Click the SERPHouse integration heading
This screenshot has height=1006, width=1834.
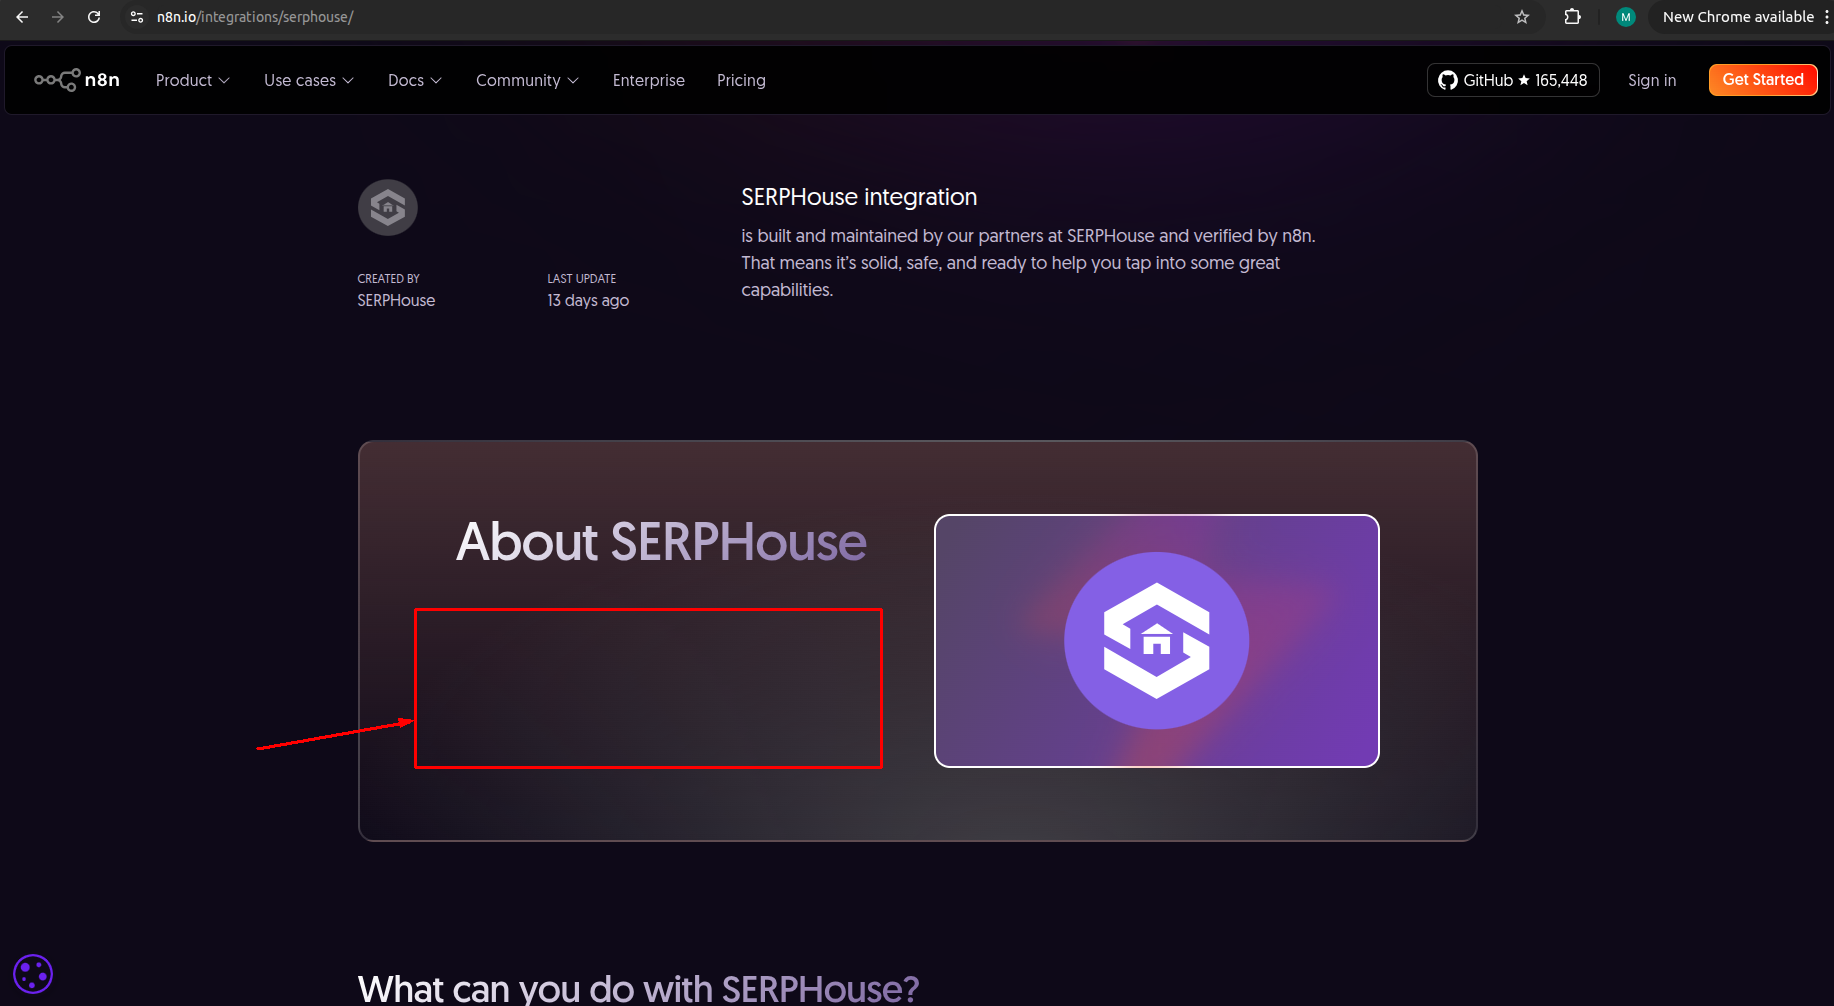[x=859, y=197]
